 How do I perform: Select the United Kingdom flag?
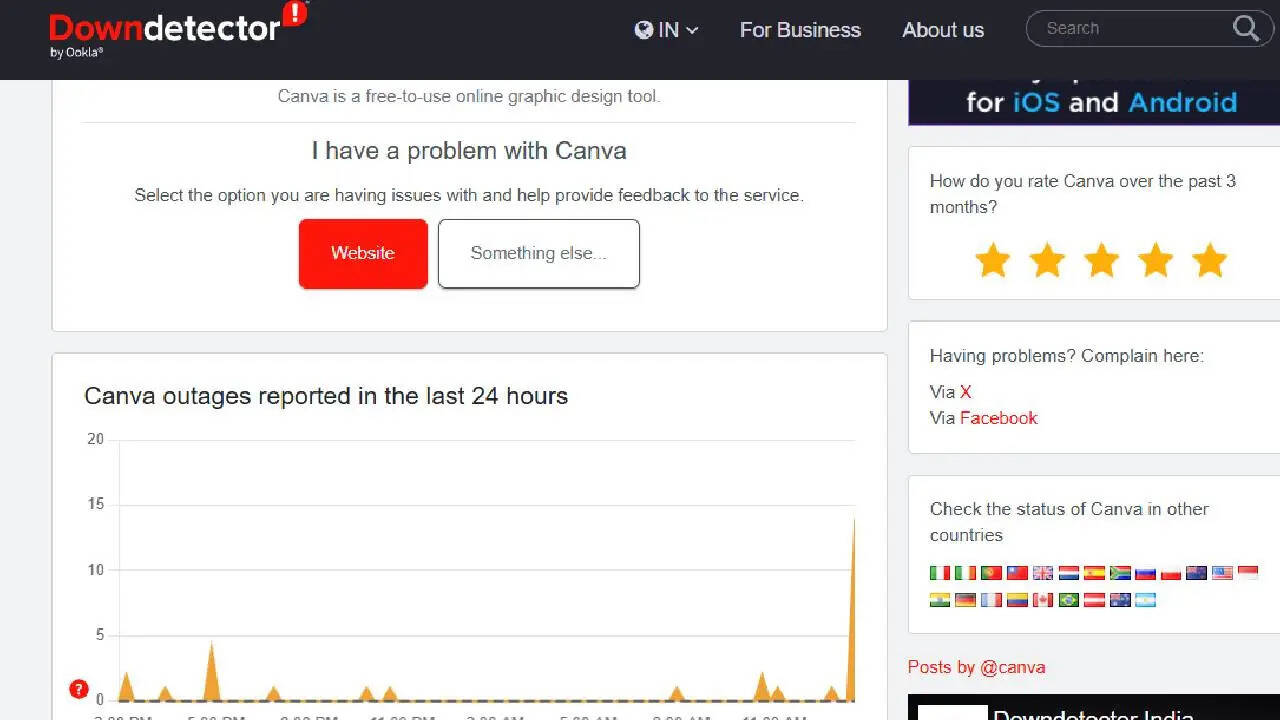1043,573
